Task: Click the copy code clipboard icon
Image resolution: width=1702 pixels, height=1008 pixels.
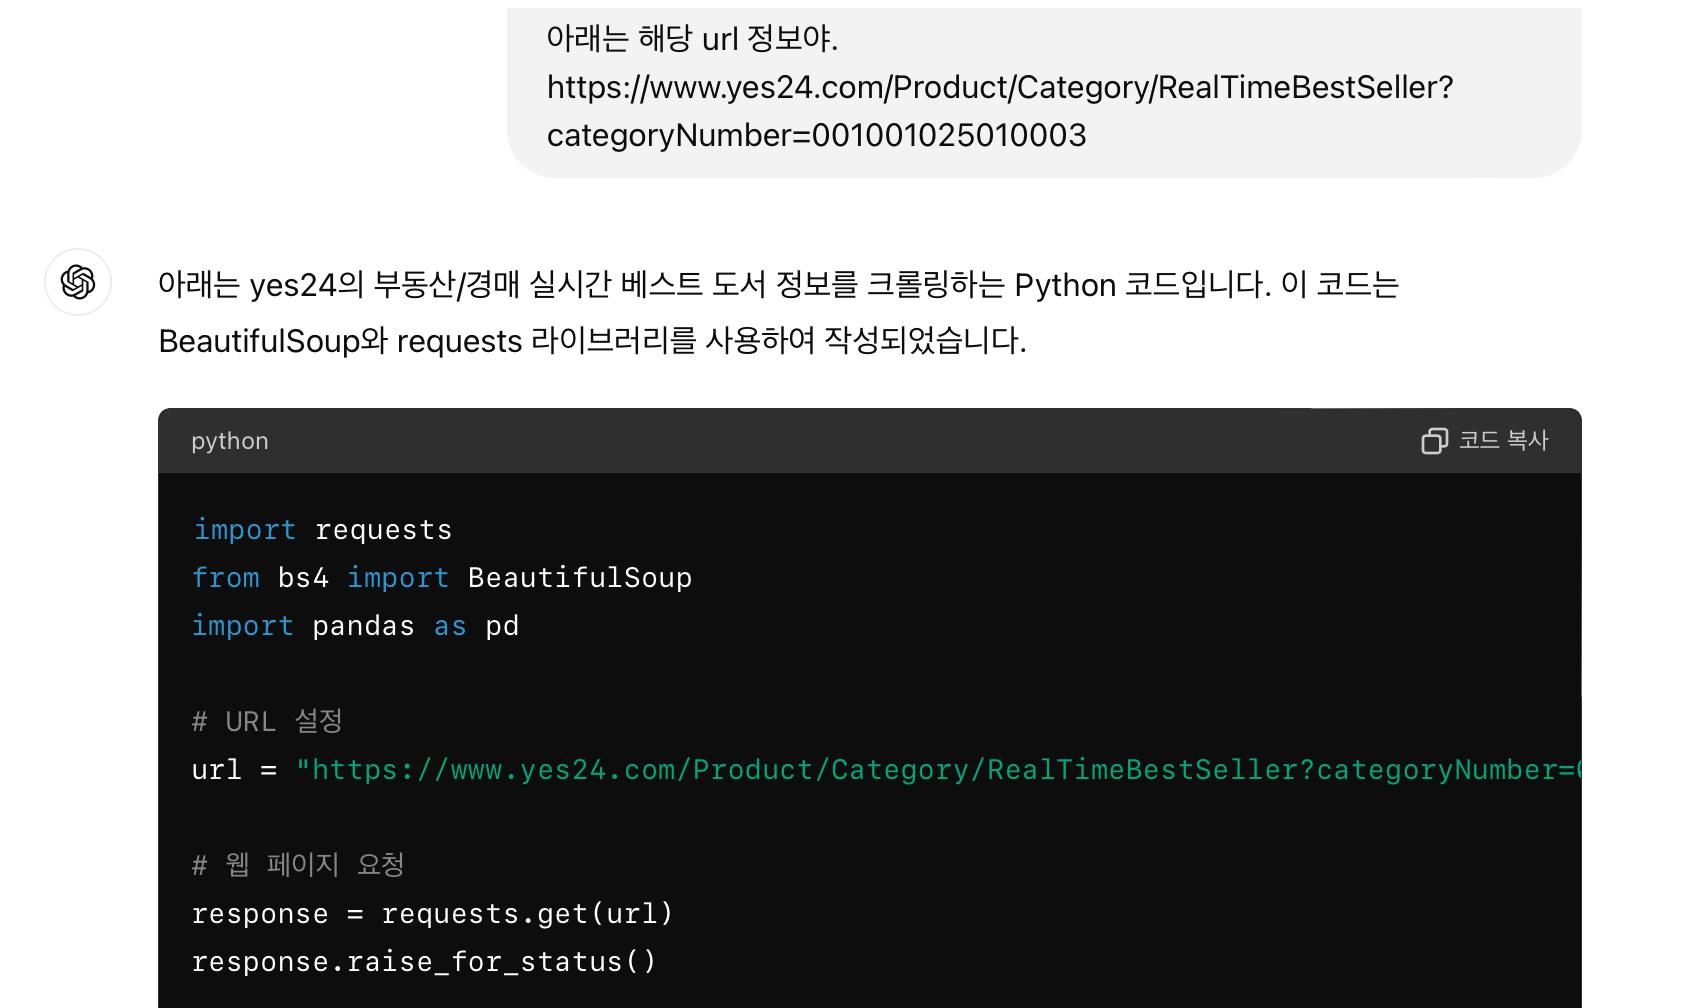Action: click(x=1434, y=441)
